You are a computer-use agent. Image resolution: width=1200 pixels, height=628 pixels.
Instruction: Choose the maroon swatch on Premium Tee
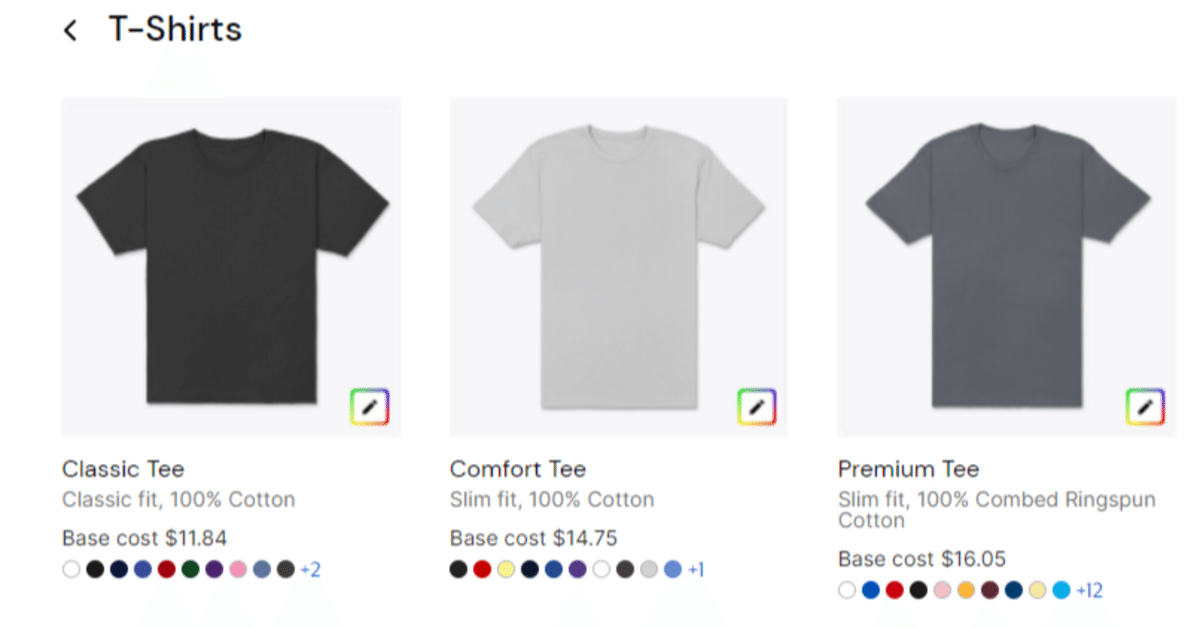pyautogui.click(x=990, y=590)
